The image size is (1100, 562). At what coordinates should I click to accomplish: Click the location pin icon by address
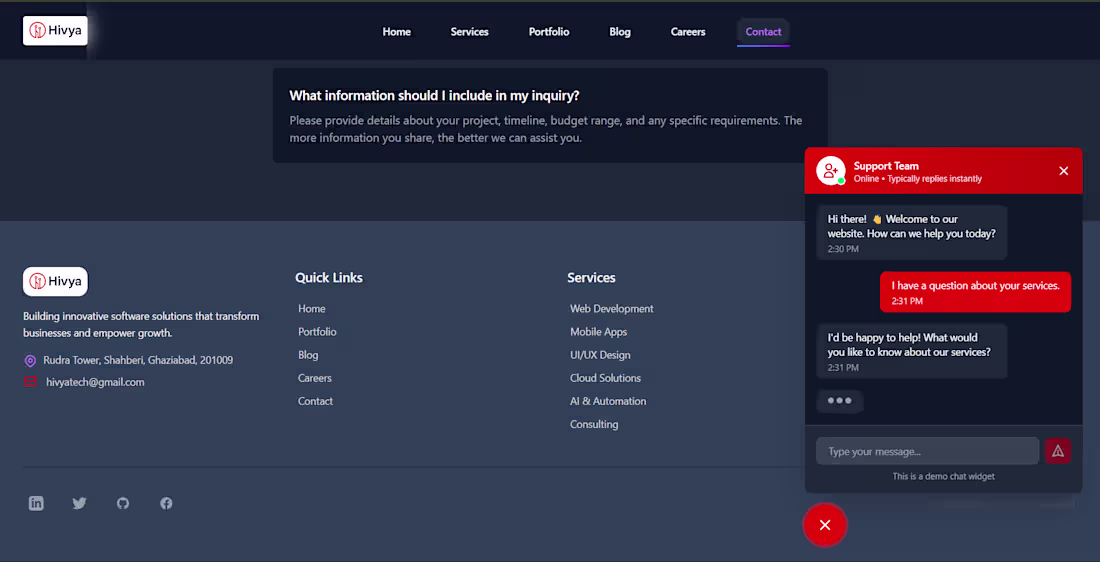click(x=30, y=361)
